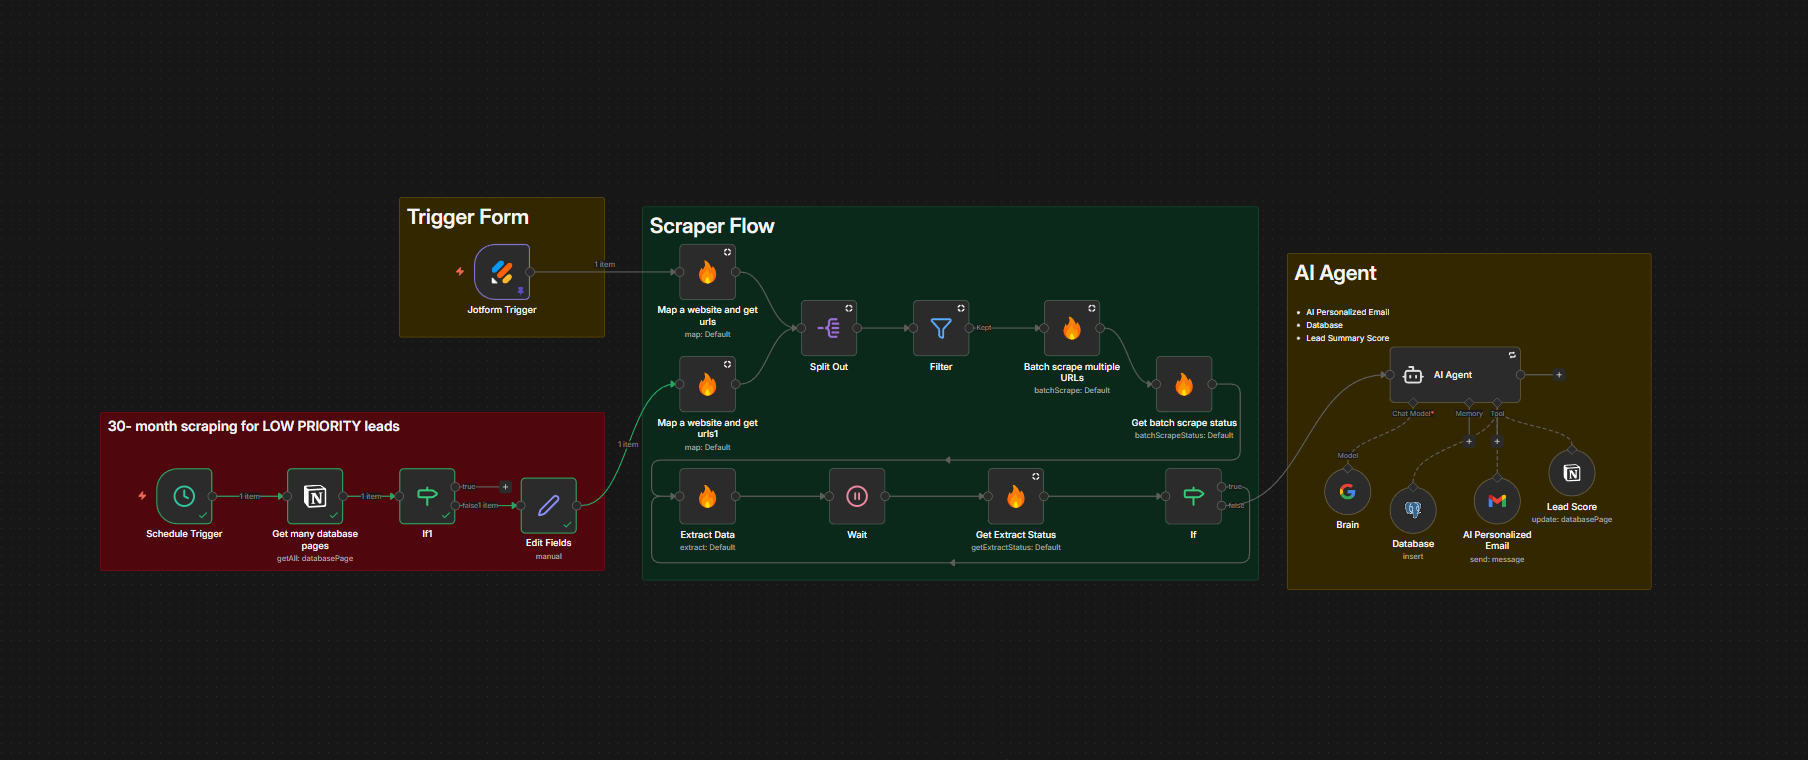Select the If1 node
The width and height of the screenshot is (1808, 760).
click(427, 496)
